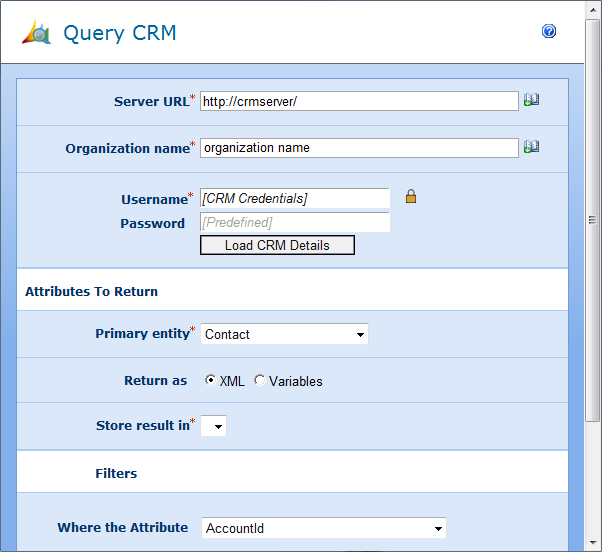Open the help icon beside Query CRM
This screenshot has height=552, width=602.
[548, 32]
